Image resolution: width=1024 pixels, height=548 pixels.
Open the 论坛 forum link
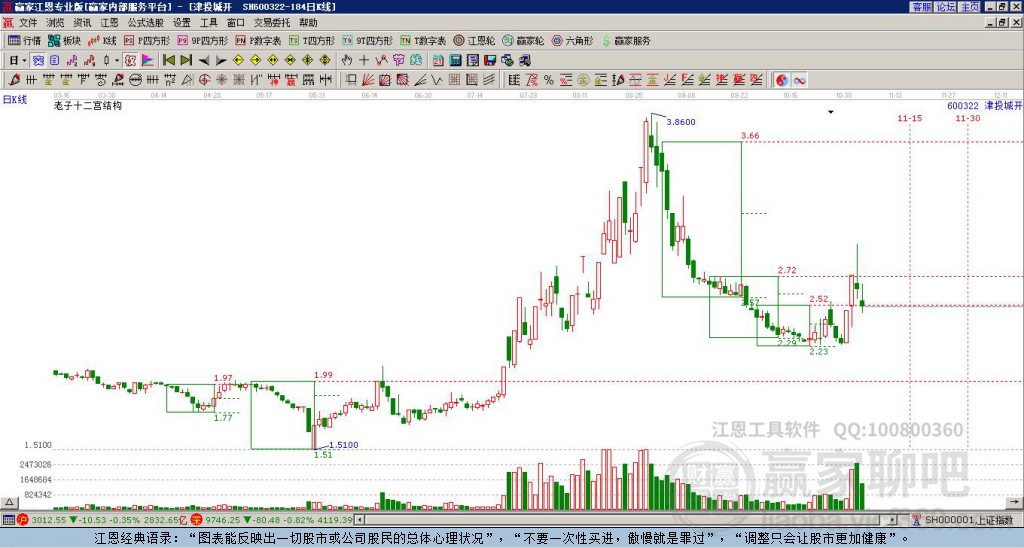click(x=946, y=7)
